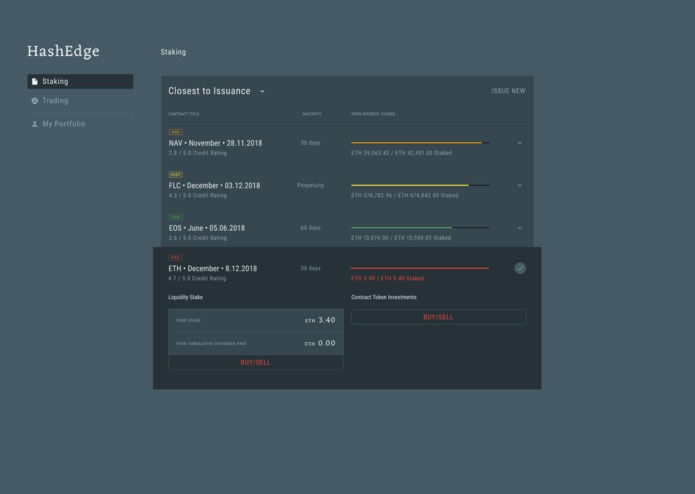
Task: Click the Liquidity Stake label
Action: [185, 297]
